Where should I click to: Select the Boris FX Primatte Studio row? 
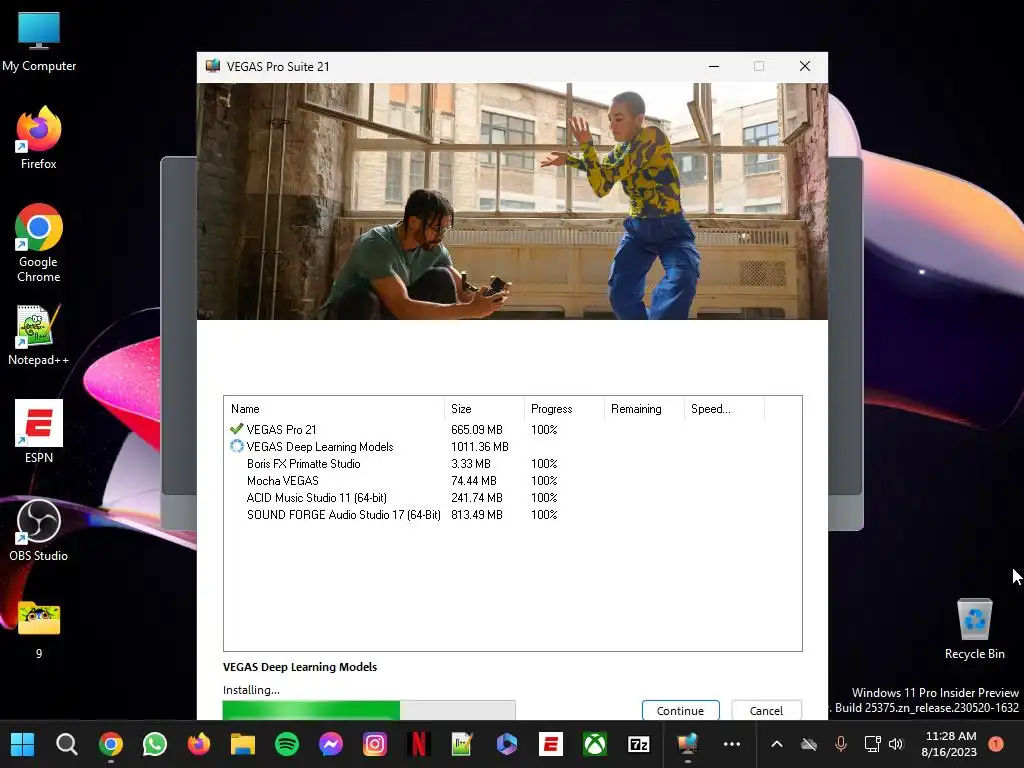coord(513,464)
